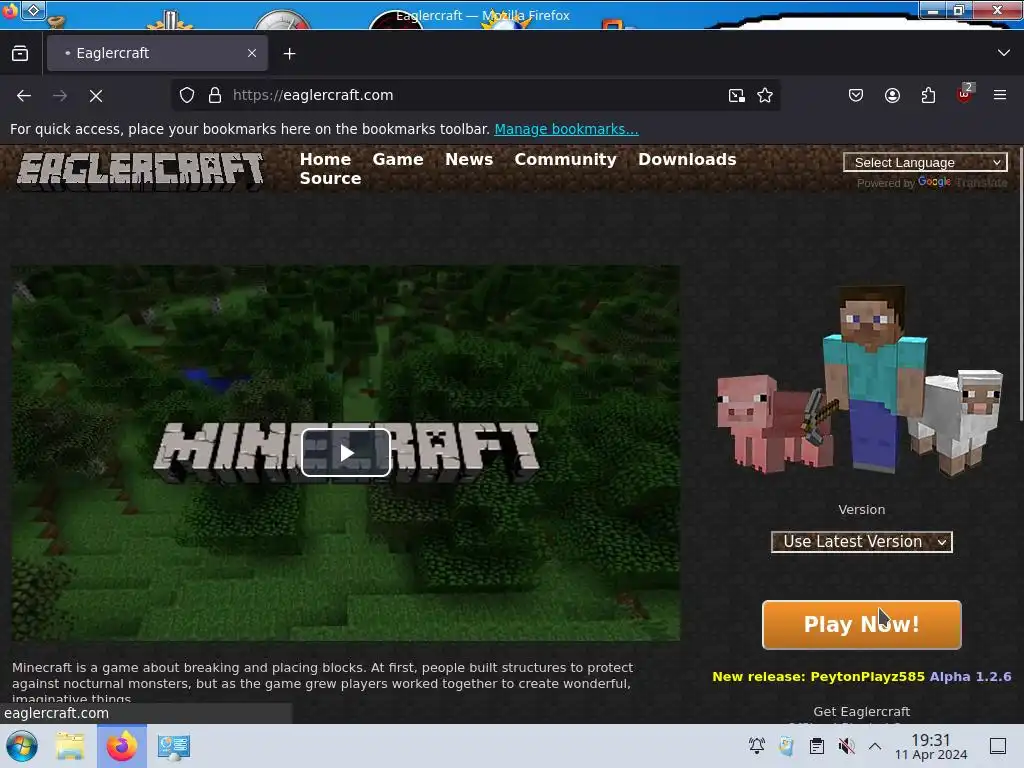
Task: Click the Eaglercraft site logo
Action: coord(140,171)
